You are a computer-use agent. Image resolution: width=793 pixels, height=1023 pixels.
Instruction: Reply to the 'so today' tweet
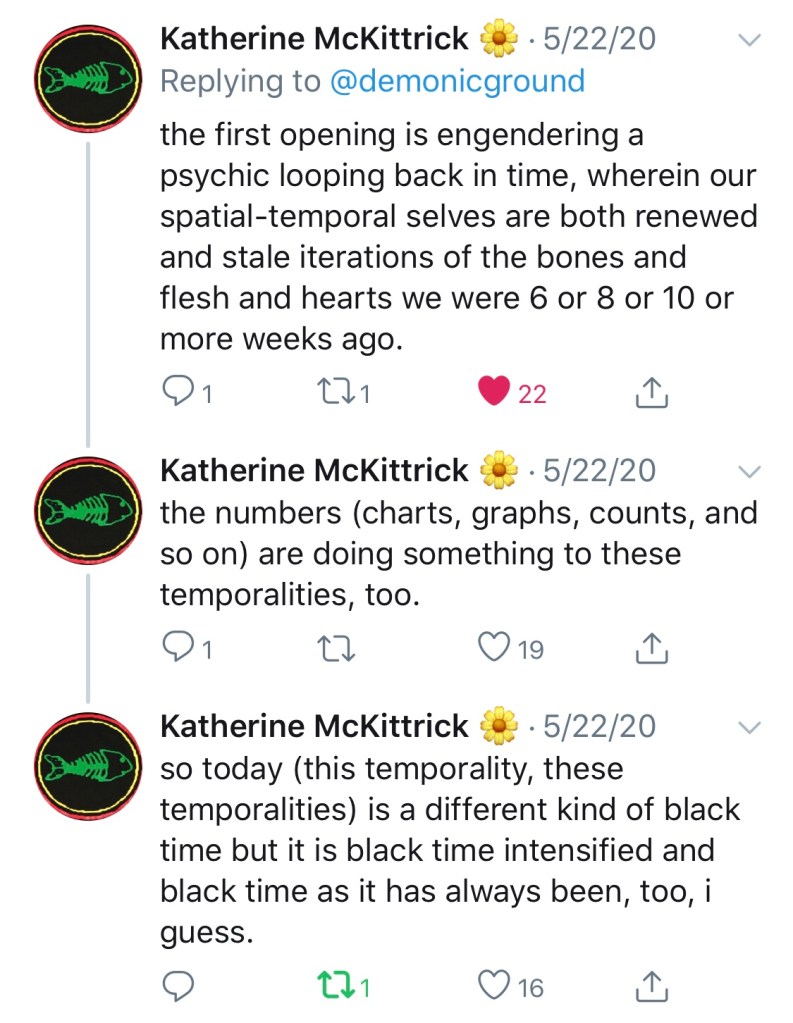coord(177,987)
